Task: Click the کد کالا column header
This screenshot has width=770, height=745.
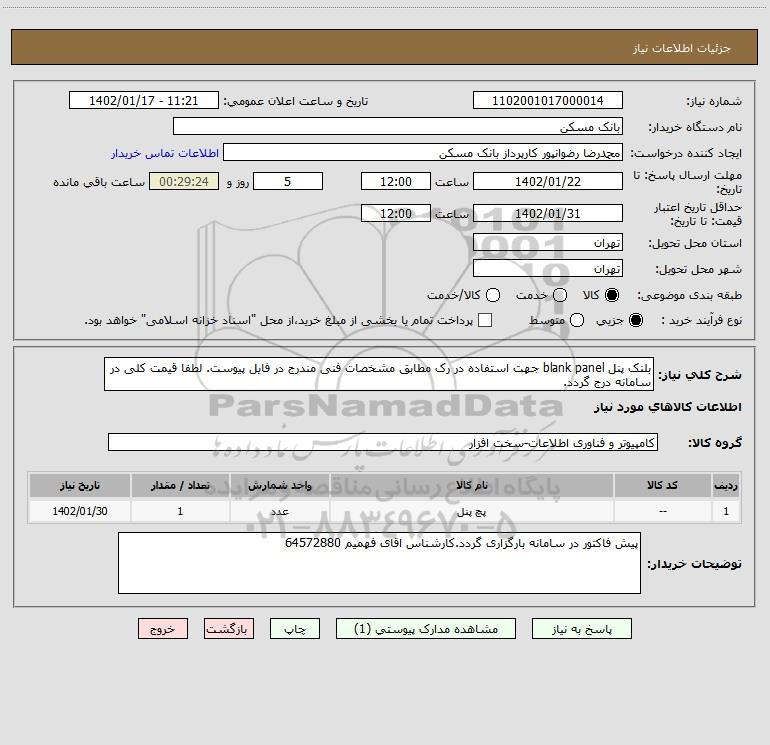Action: [x=662, y=485]
